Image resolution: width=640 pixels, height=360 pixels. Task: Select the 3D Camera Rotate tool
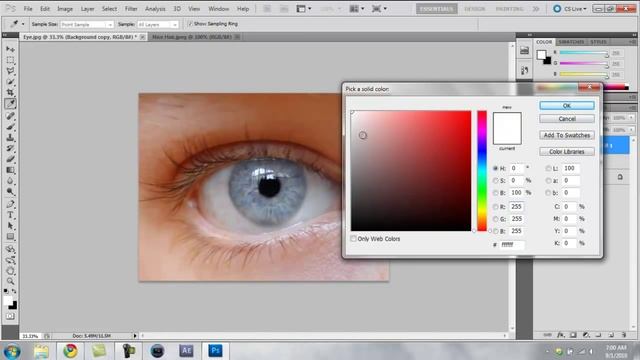(x=10, y=260)
